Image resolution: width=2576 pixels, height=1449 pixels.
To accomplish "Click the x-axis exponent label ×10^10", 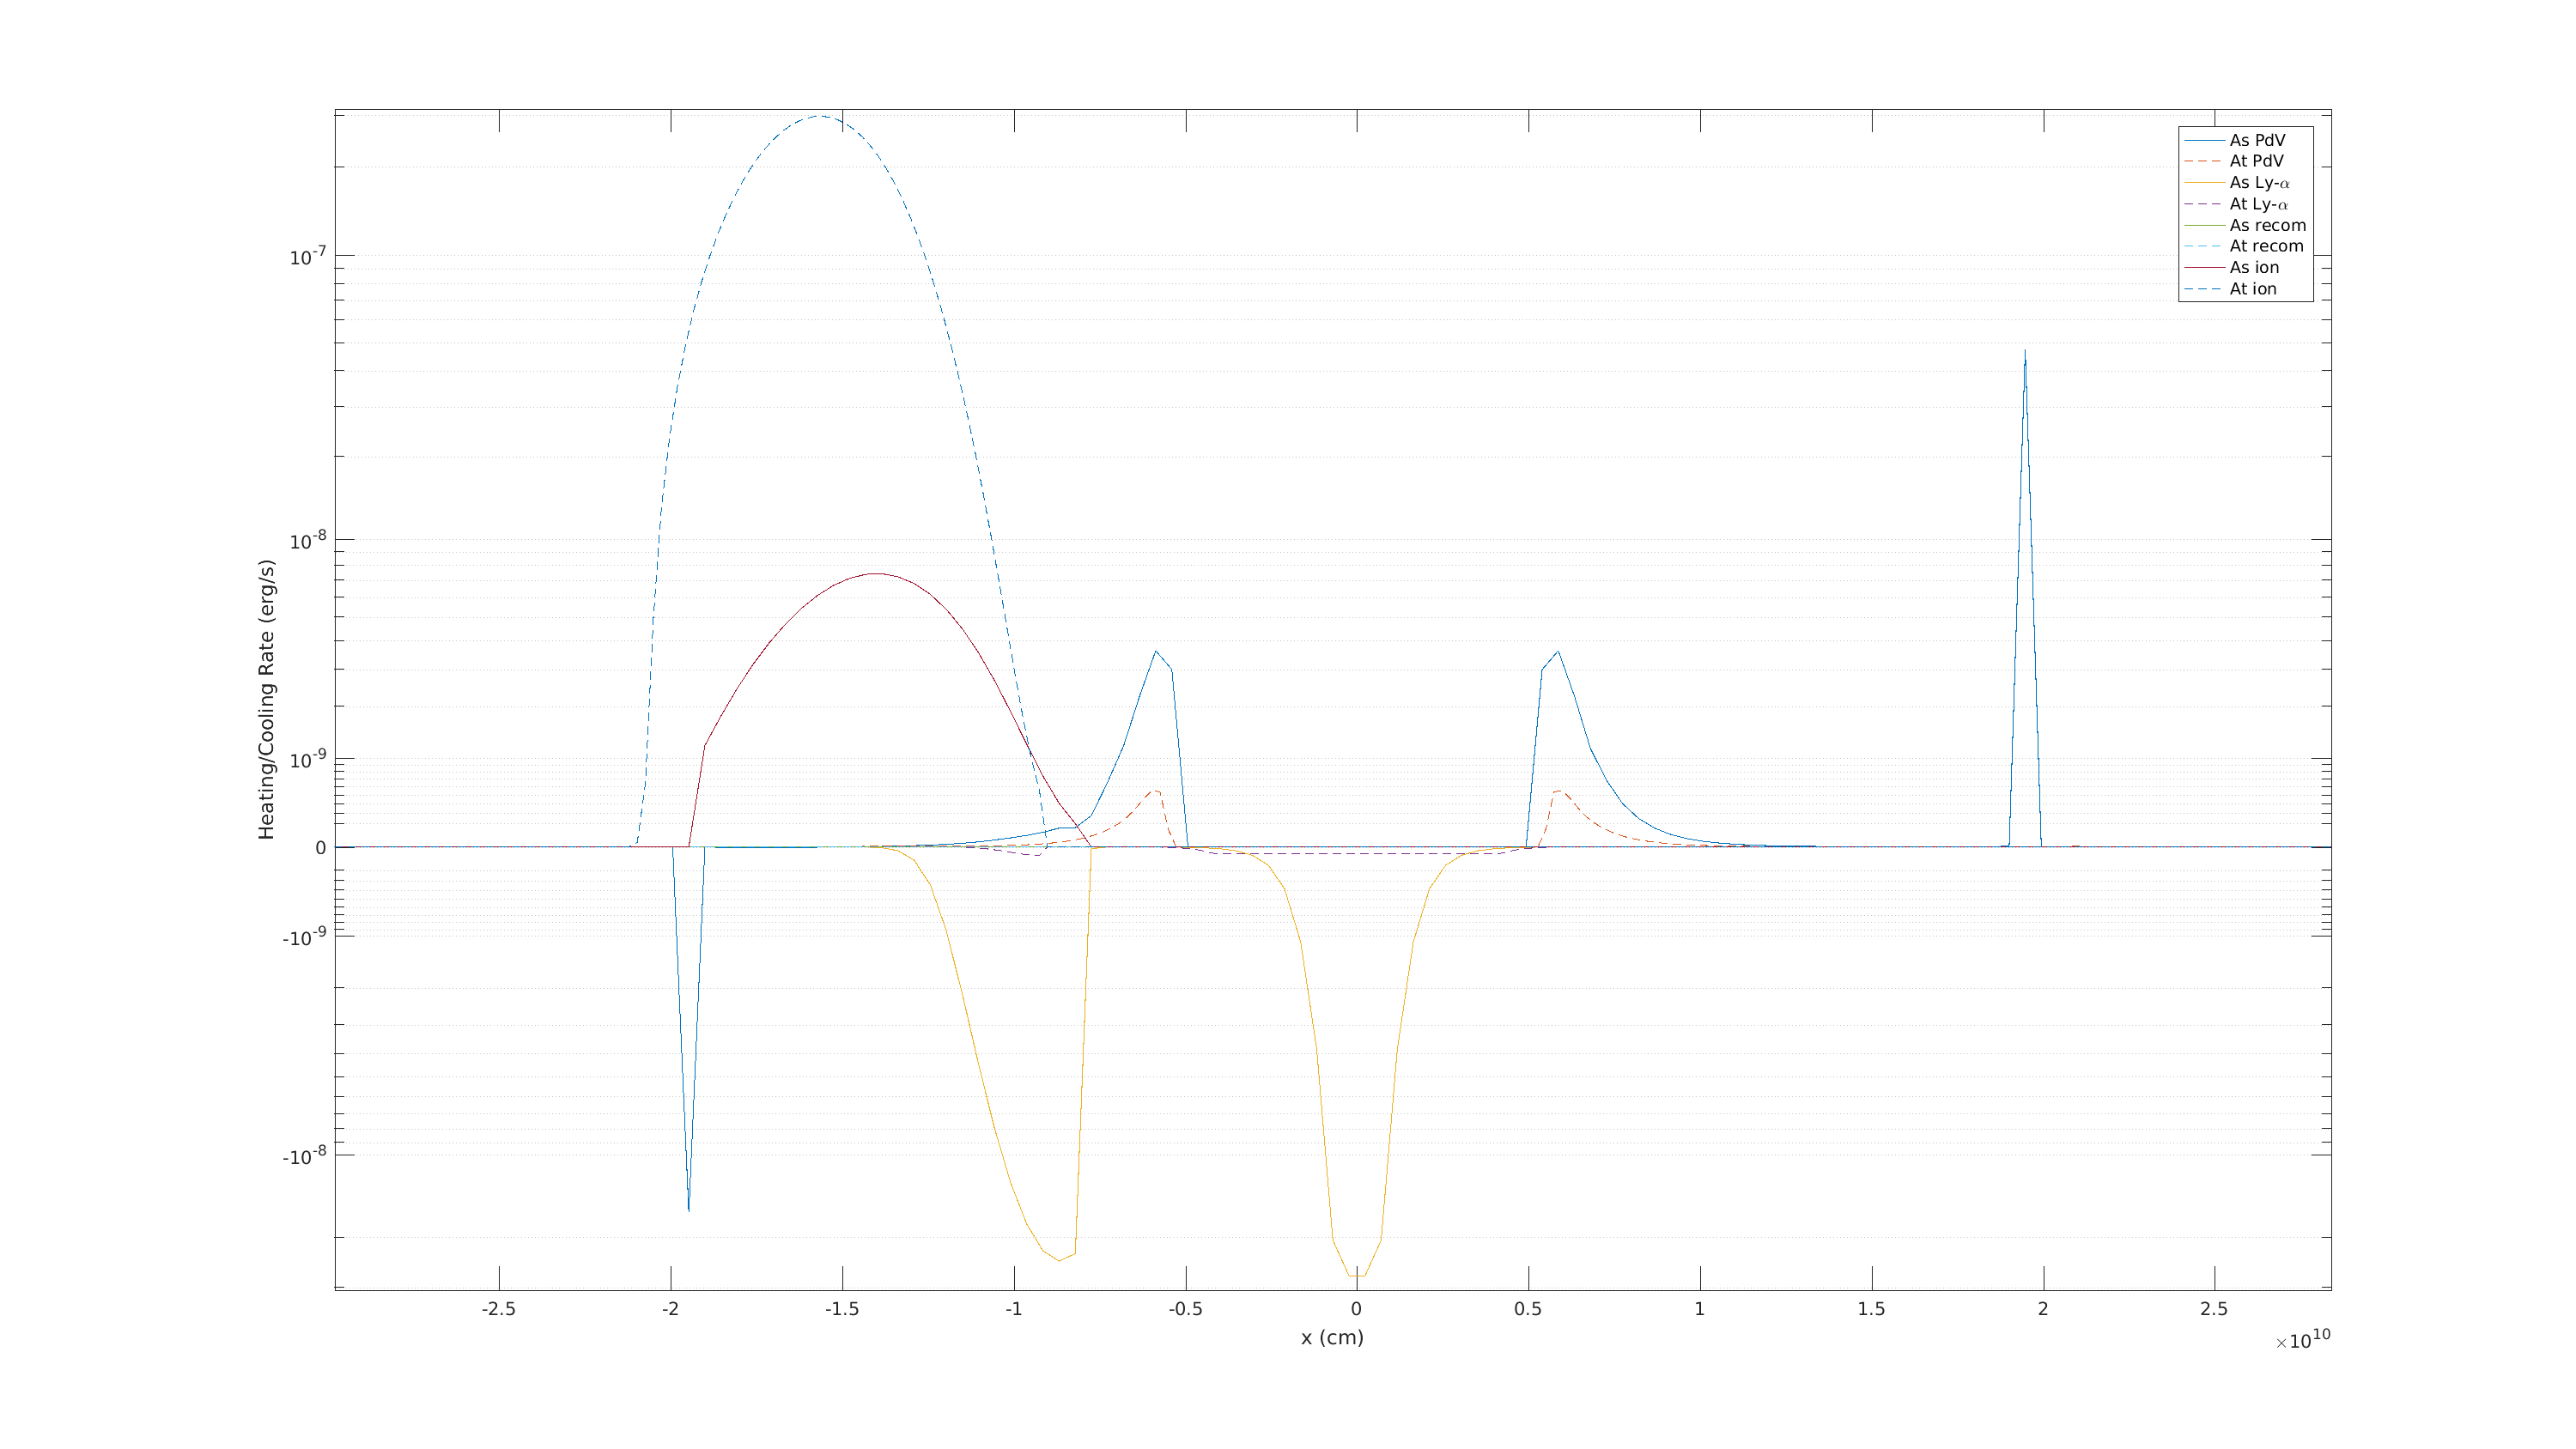I will coord(2303,1340).
